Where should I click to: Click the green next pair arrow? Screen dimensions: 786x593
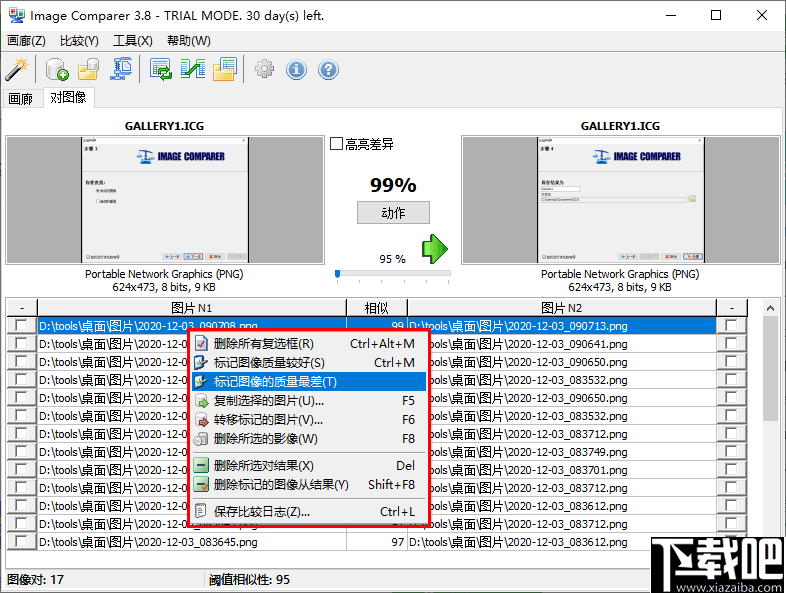tap(435, 249)
